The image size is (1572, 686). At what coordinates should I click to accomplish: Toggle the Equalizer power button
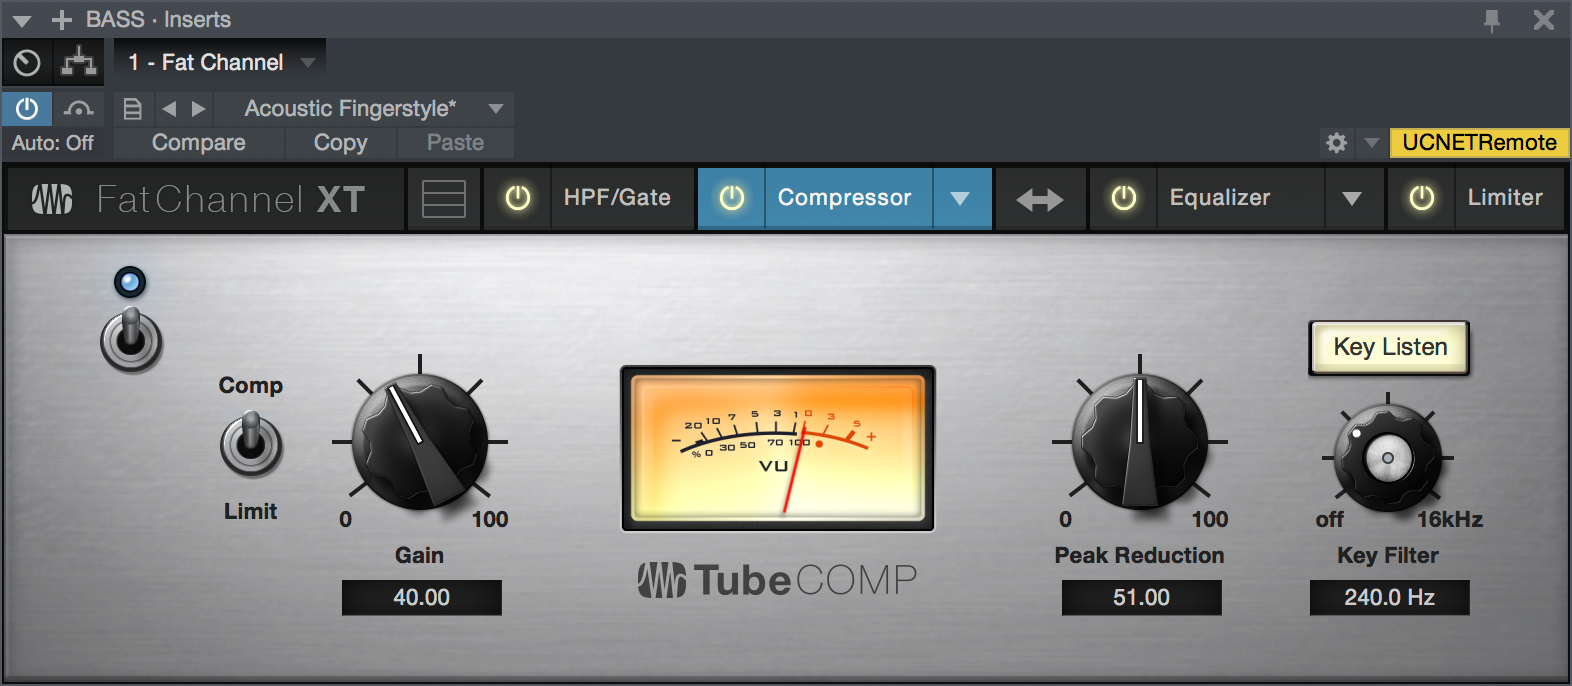pyautogui.click(x=1124, y=199)
